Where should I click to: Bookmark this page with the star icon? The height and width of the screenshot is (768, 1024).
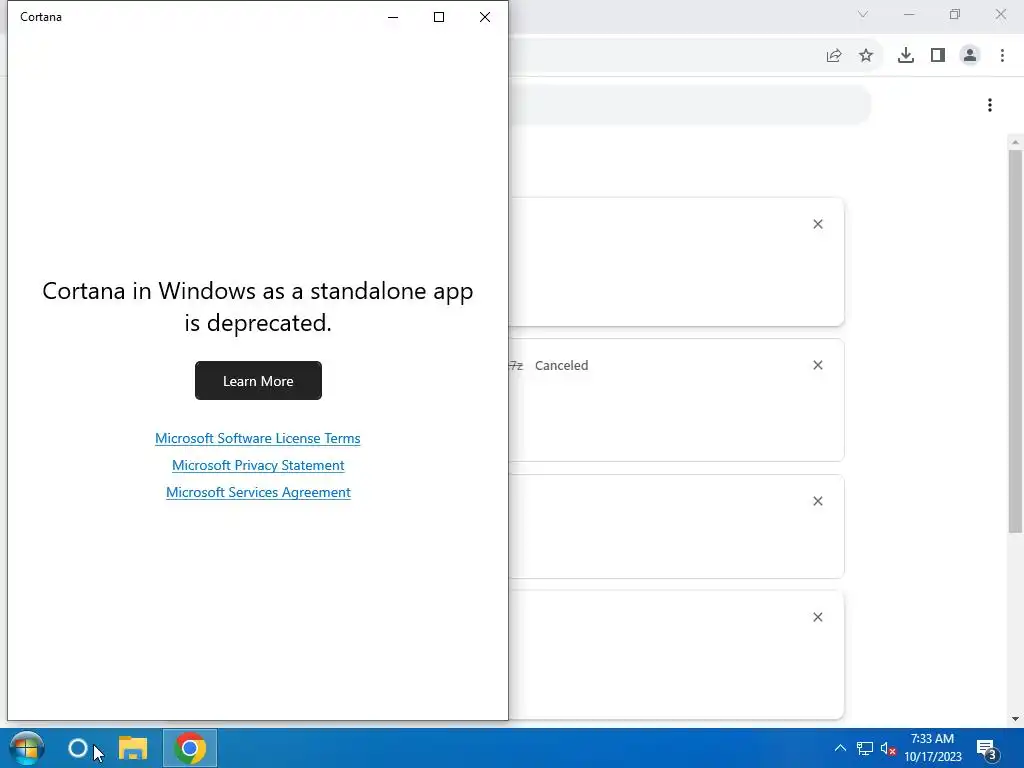click(x=866, y=56)
